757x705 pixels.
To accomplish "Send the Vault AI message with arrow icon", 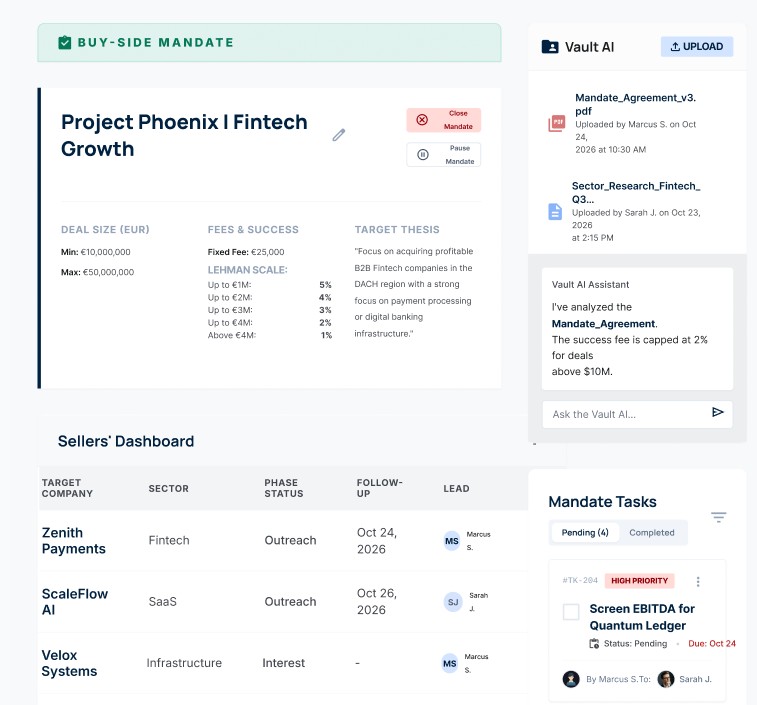I will tap(717, 412).
